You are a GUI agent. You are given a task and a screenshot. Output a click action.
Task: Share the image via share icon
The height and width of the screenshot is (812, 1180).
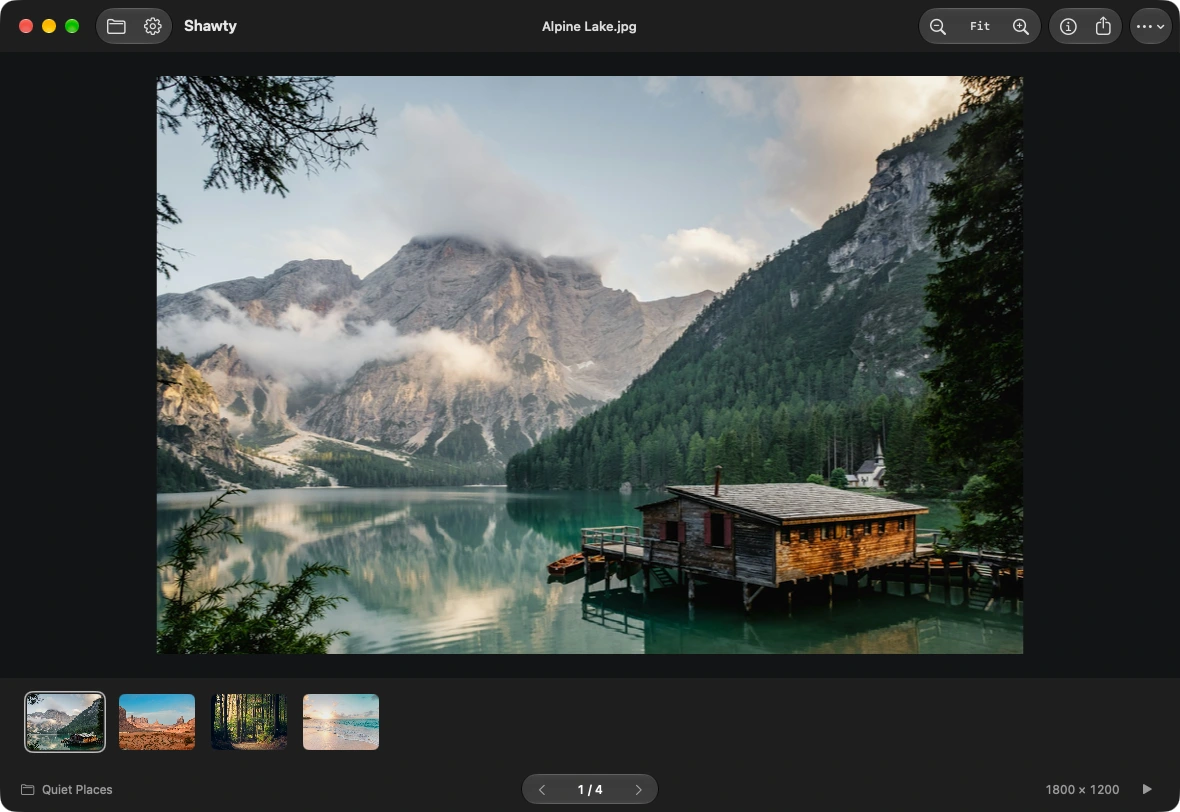coord(1103,26)
